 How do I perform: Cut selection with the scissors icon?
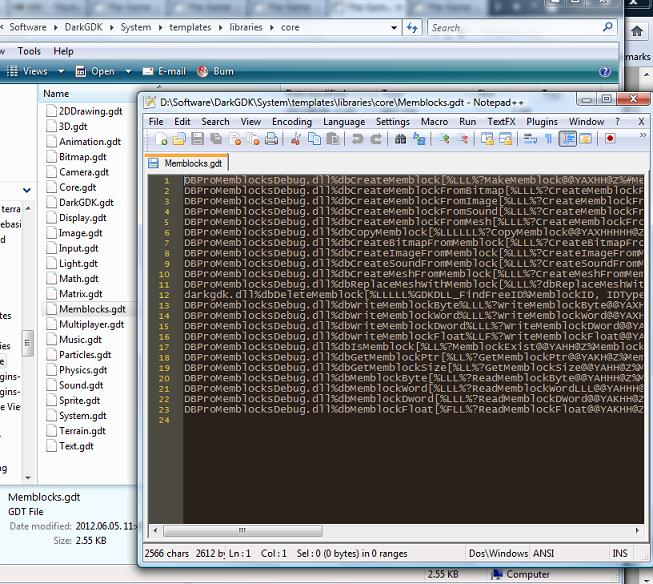click(296, 139)
